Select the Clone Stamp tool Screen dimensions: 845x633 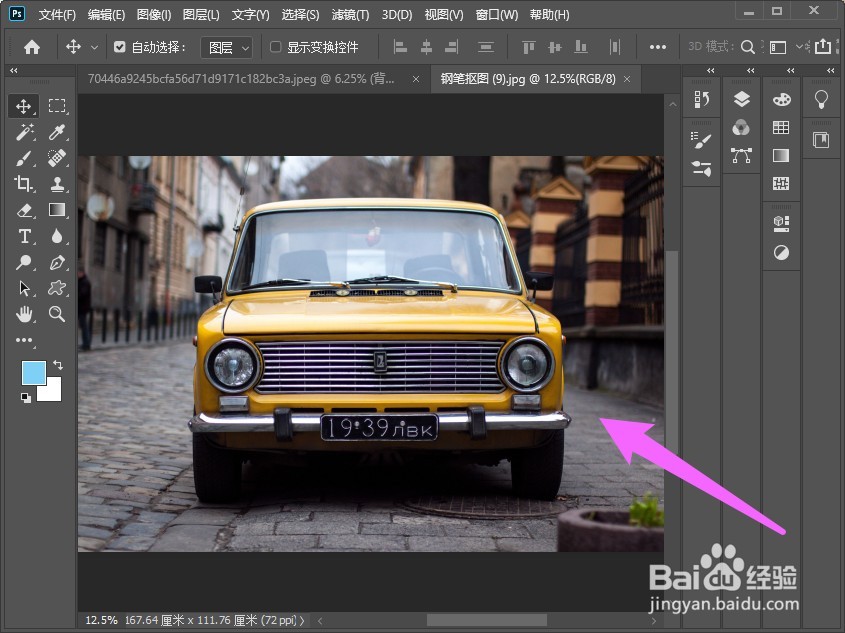coord(57,184)
